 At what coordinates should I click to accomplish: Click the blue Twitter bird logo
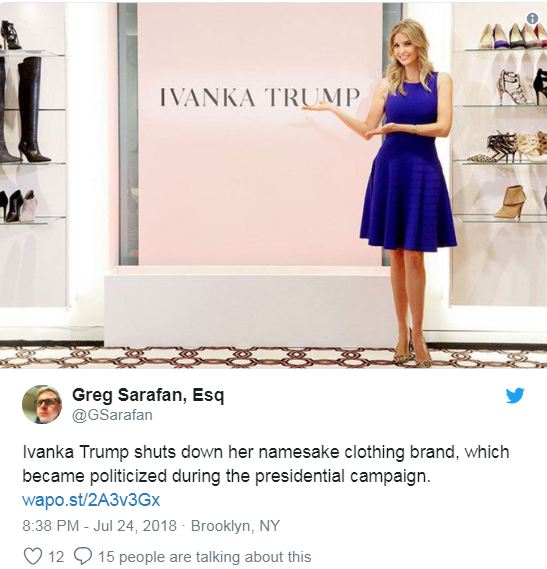pyautogui.click(x=515, y=396)
